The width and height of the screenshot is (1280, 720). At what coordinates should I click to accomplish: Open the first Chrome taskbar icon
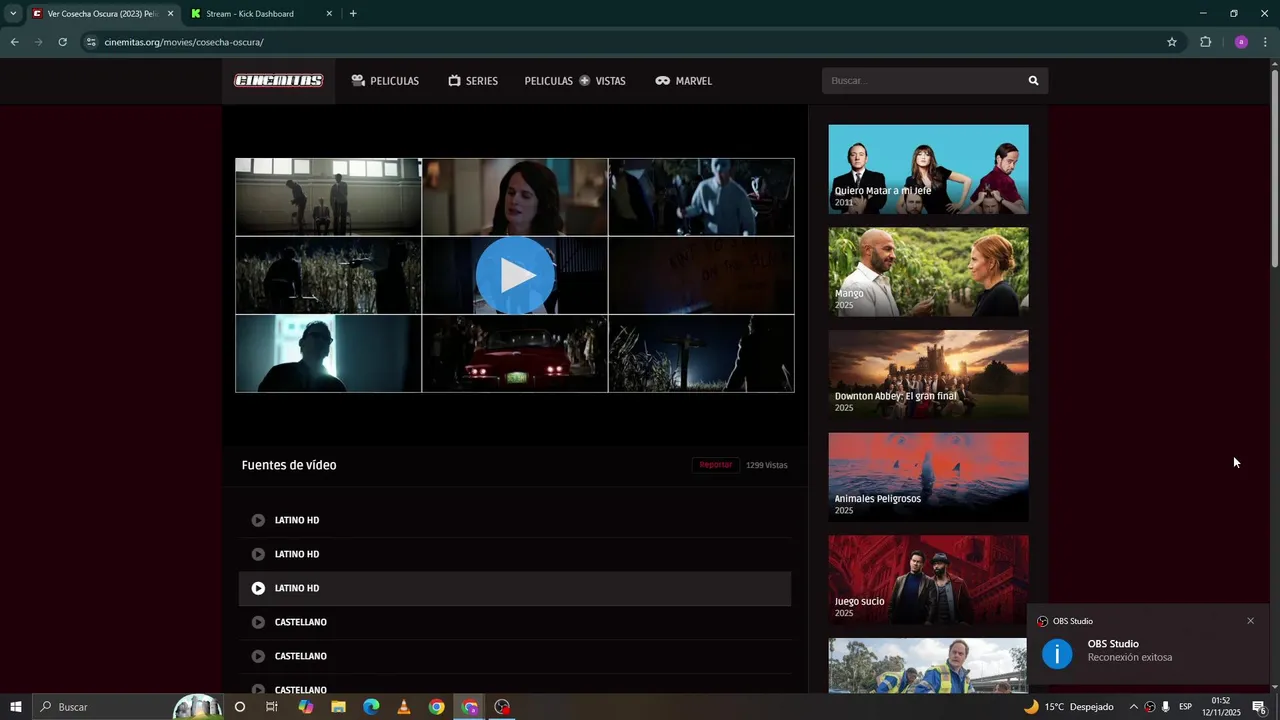(x=437, y=707)
